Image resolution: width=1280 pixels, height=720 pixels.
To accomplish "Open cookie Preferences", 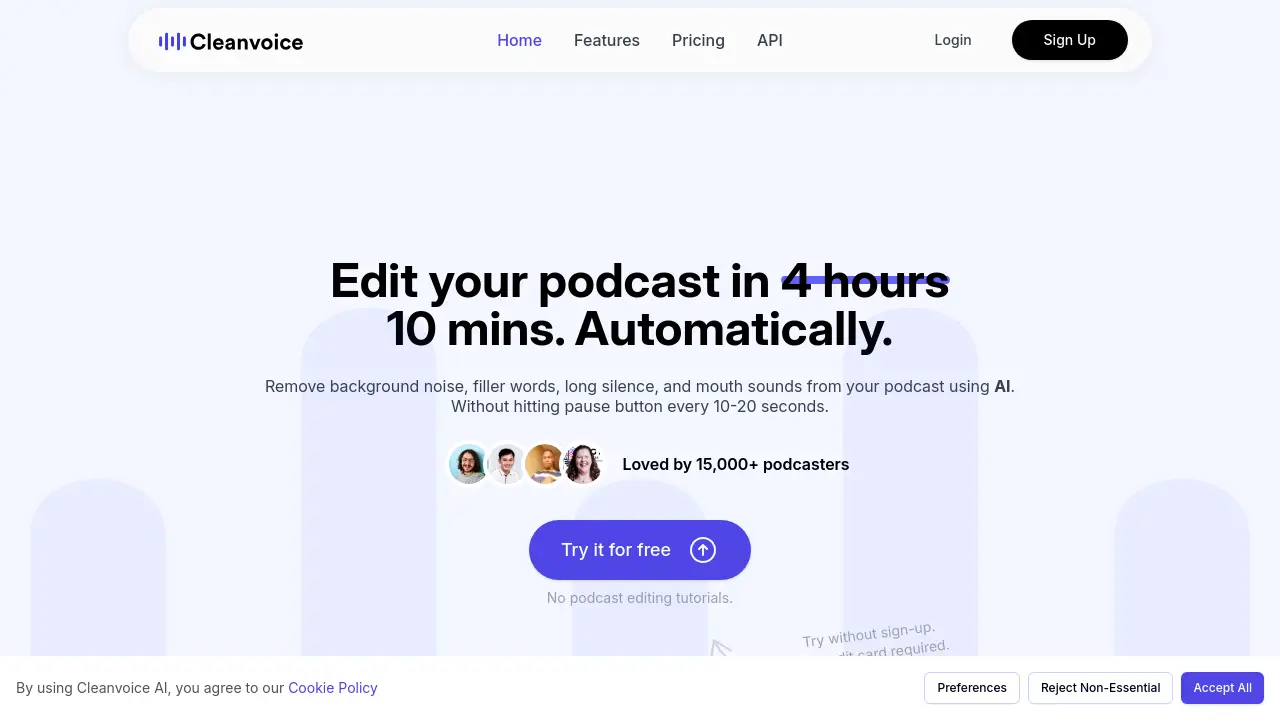I will tap(971, 688).
